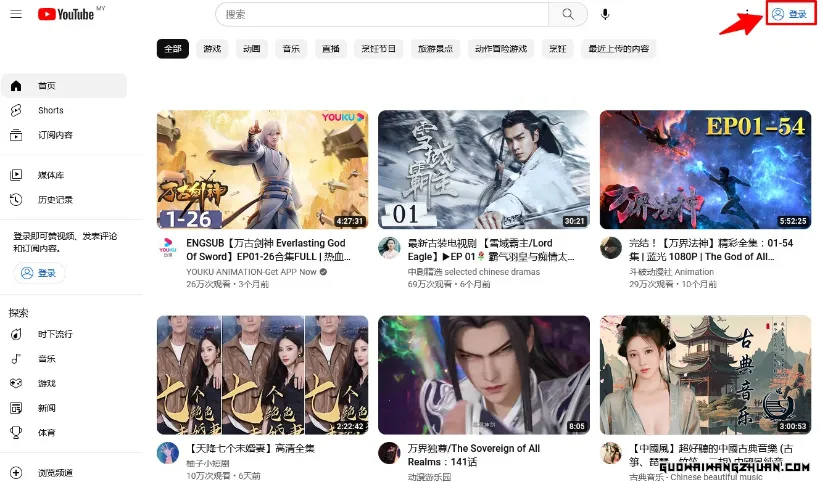Select the 旅游景点 filter chip
This screenshot has width=820, height=482.
coord(435,49)
